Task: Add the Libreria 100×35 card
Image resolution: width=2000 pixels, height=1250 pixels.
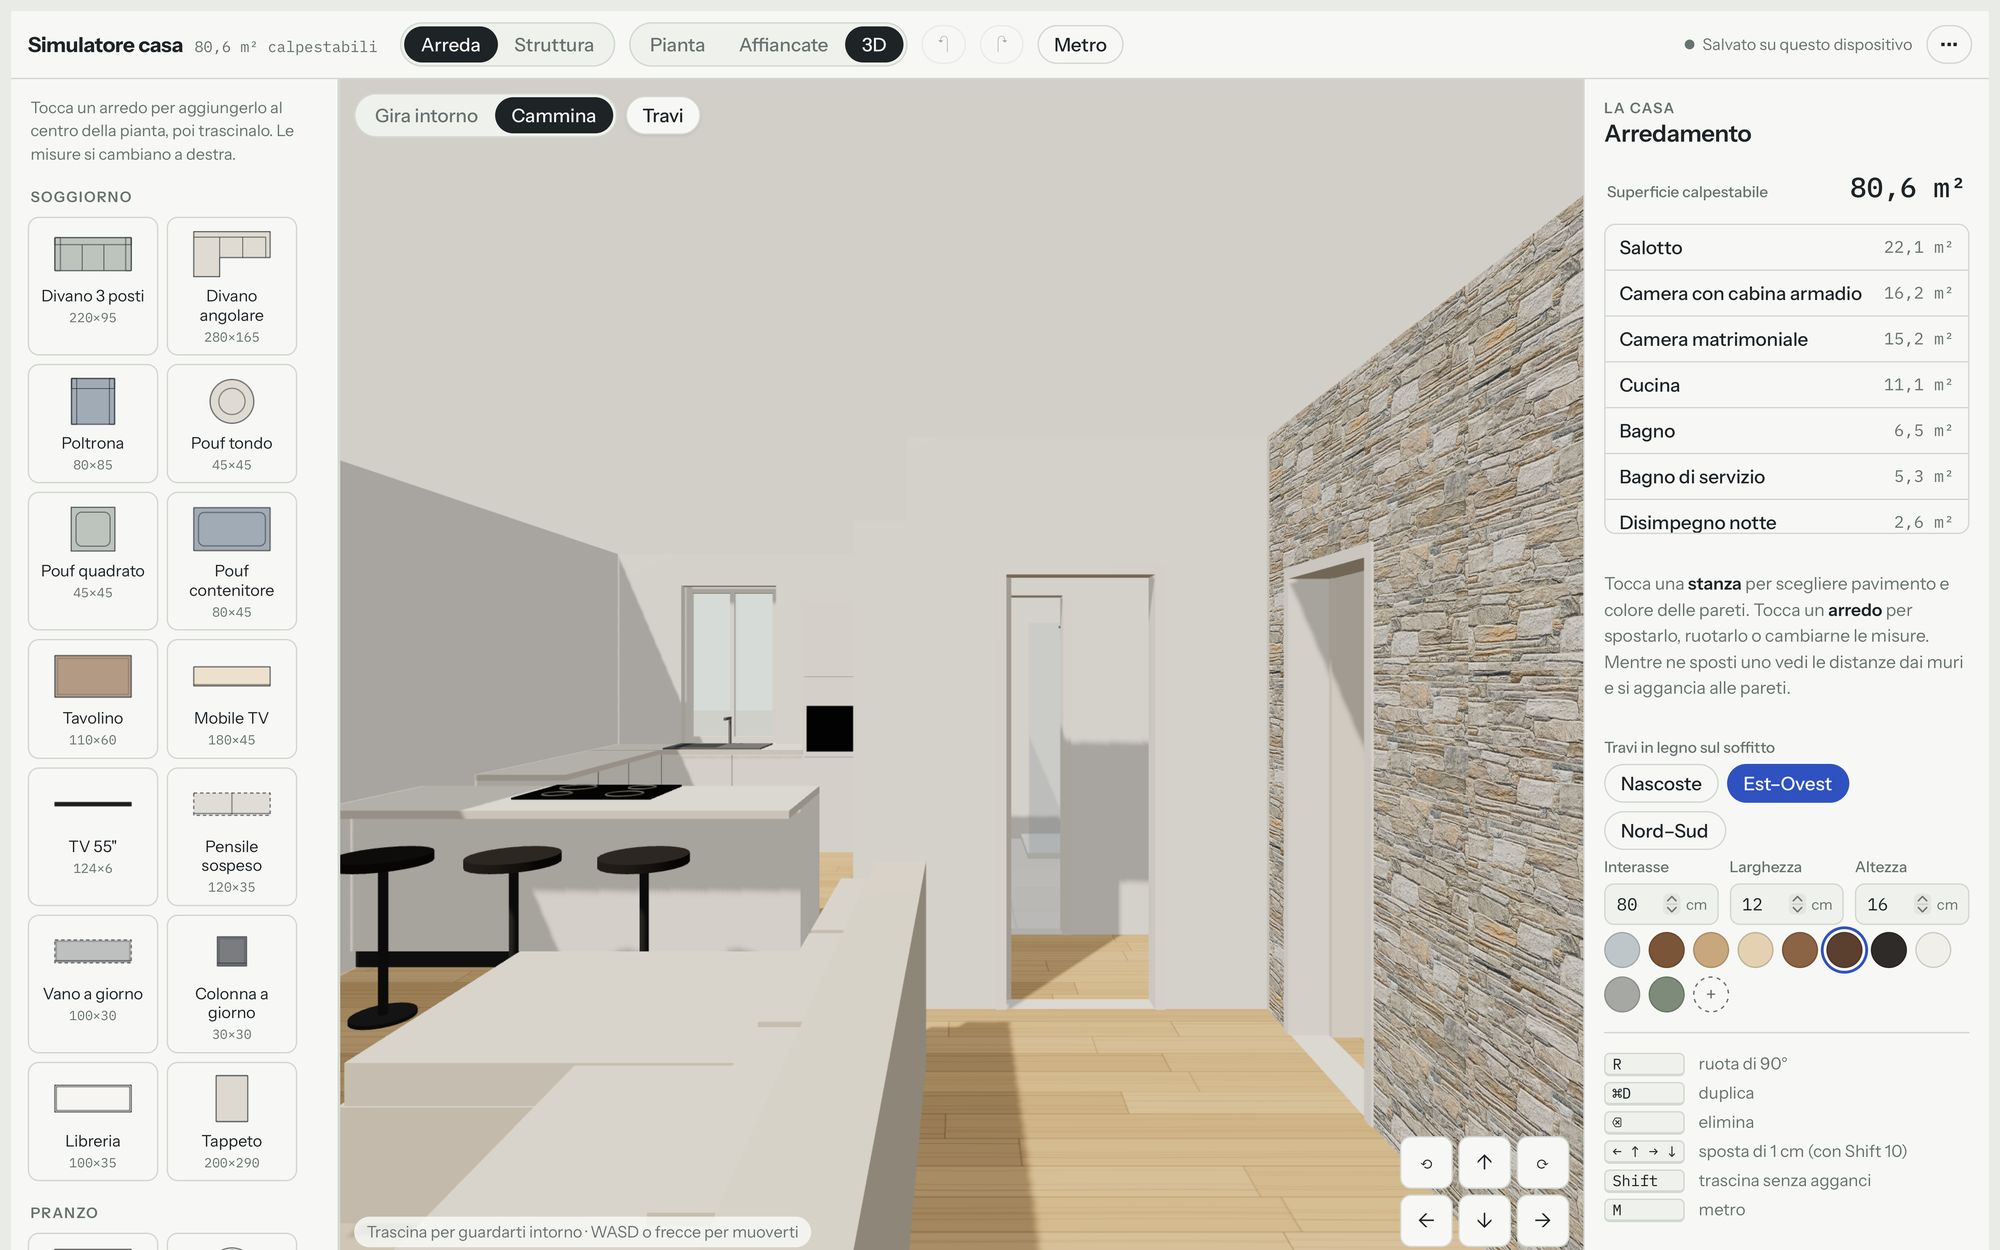Action: click(93, 1122)
